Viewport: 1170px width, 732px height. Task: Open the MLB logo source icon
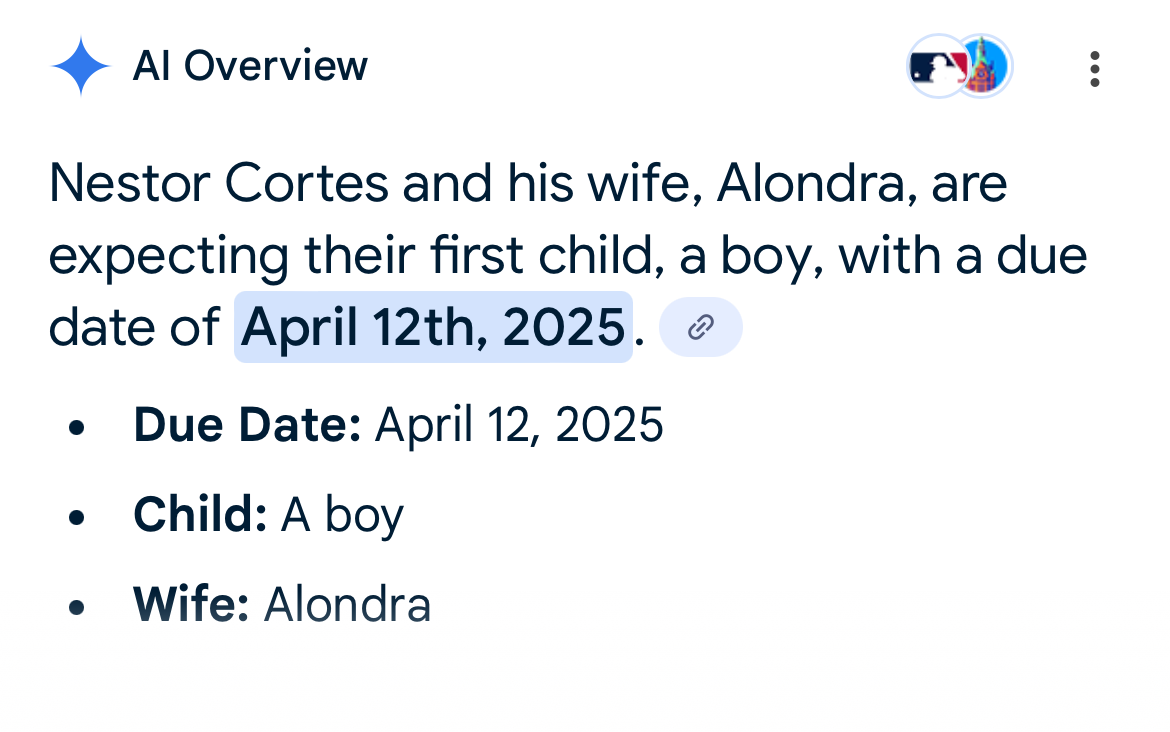936,67
